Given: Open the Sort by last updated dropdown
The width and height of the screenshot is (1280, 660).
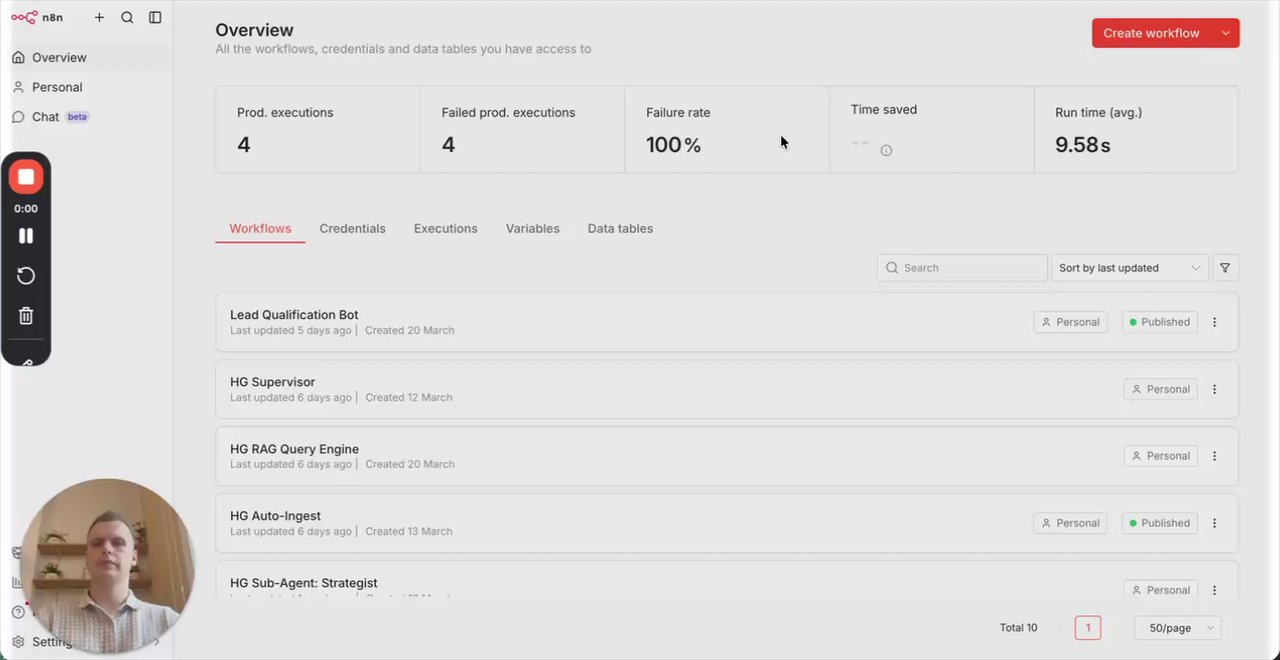Looking at the screenshot, I should (x=1129, y=268).
